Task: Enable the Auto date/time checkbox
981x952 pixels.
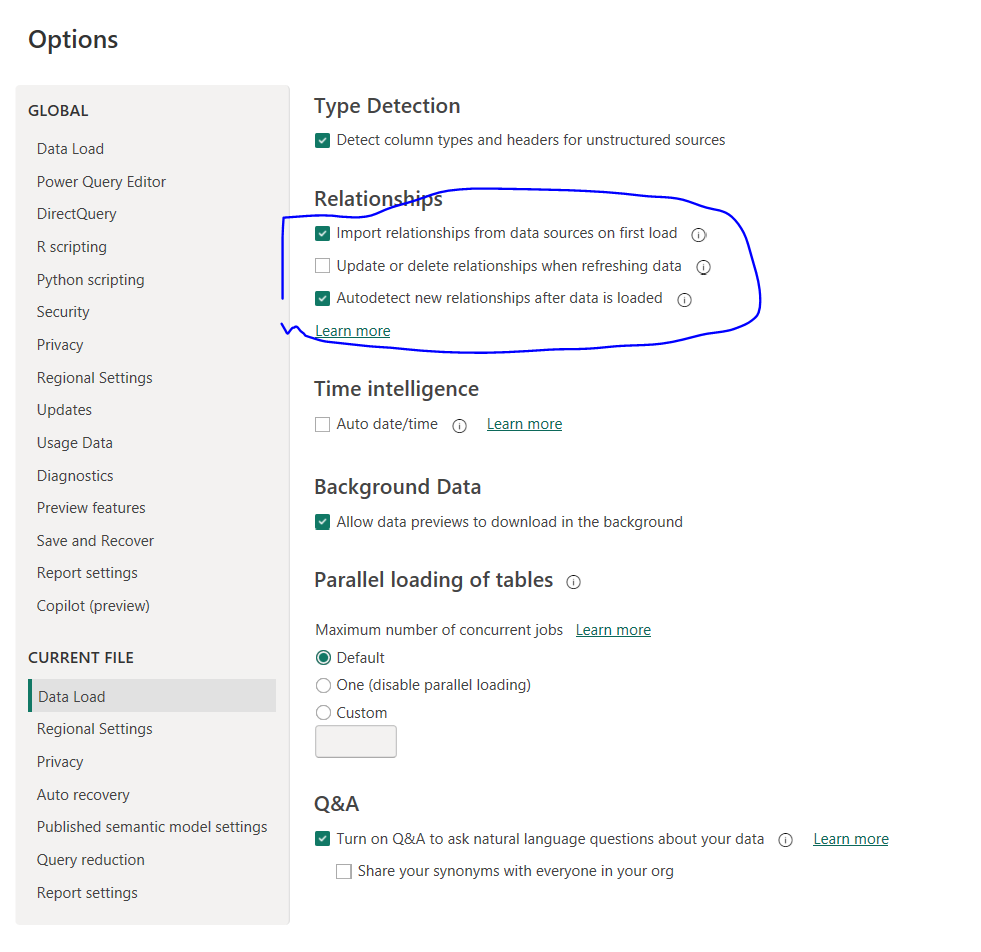Action: click(322, 425)
